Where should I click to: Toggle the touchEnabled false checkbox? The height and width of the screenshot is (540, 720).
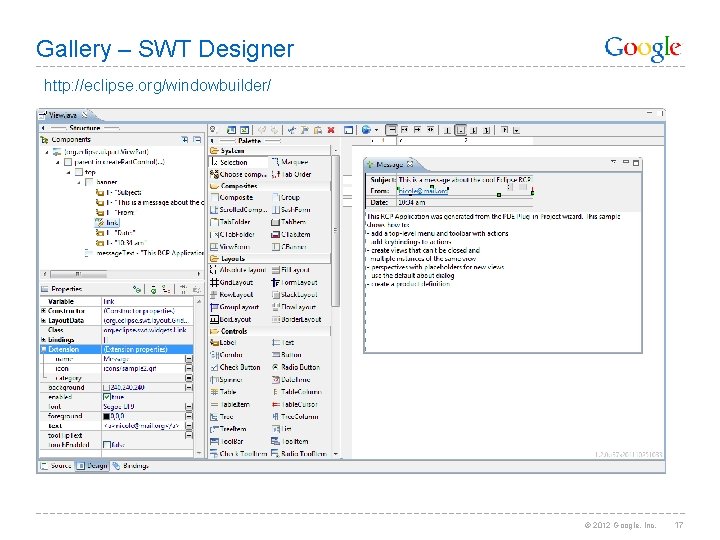point(107,444)
